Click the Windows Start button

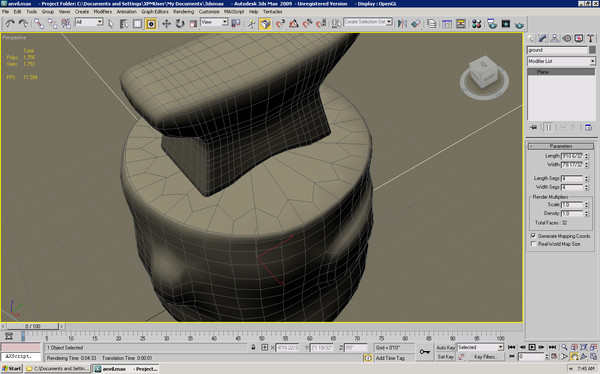(11, 369)
